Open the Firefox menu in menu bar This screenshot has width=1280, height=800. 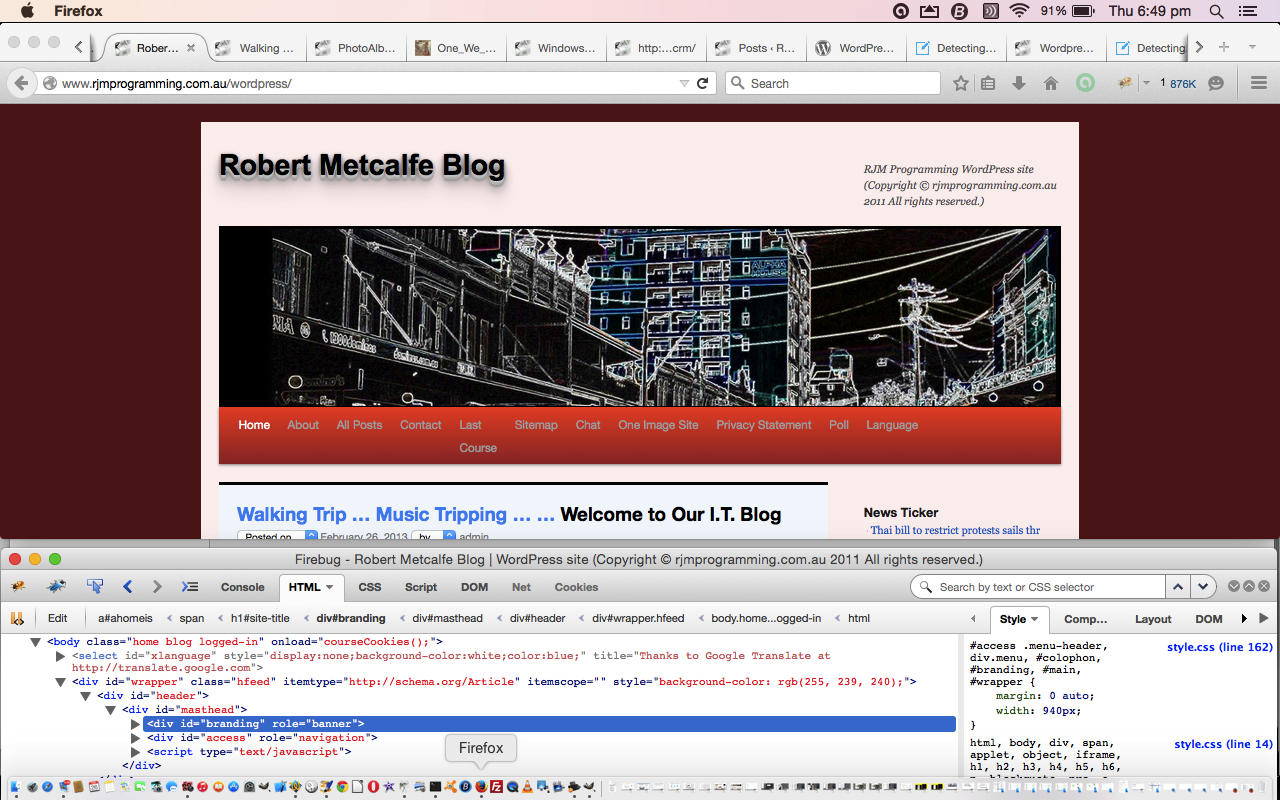[77, 11]
